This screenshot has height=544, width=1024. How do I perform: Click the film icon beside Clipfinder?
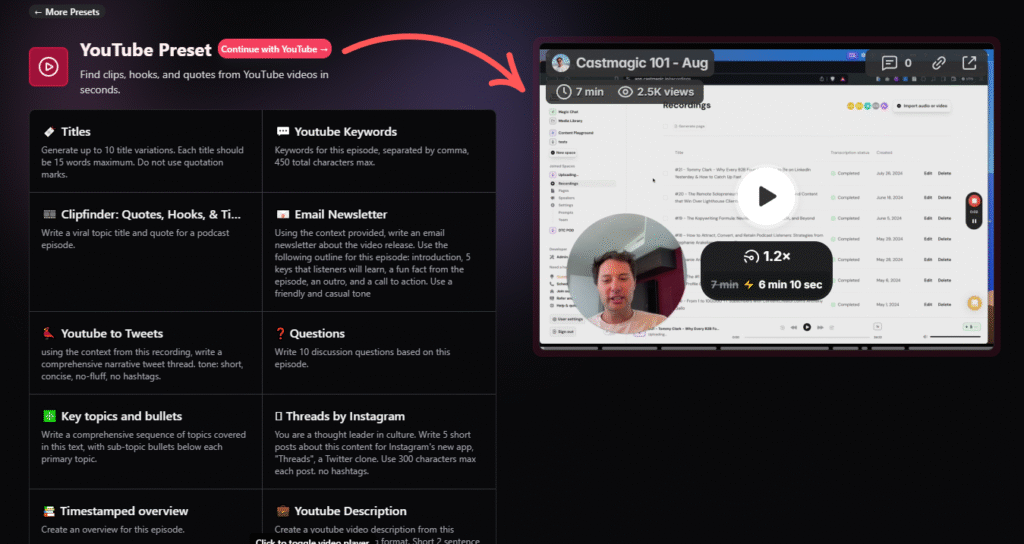(49, 214)
